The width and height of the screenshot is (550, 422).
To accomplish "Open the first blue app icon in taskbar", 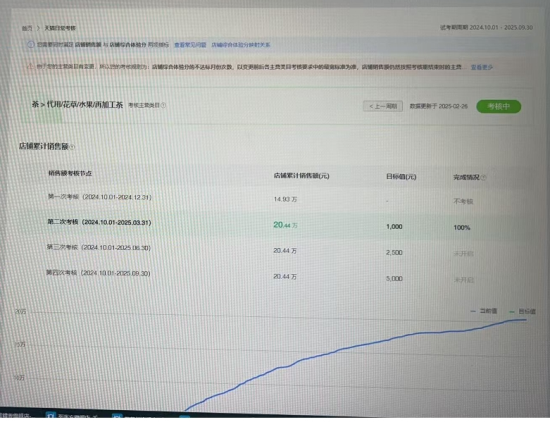I will click(x=51, y=416).
